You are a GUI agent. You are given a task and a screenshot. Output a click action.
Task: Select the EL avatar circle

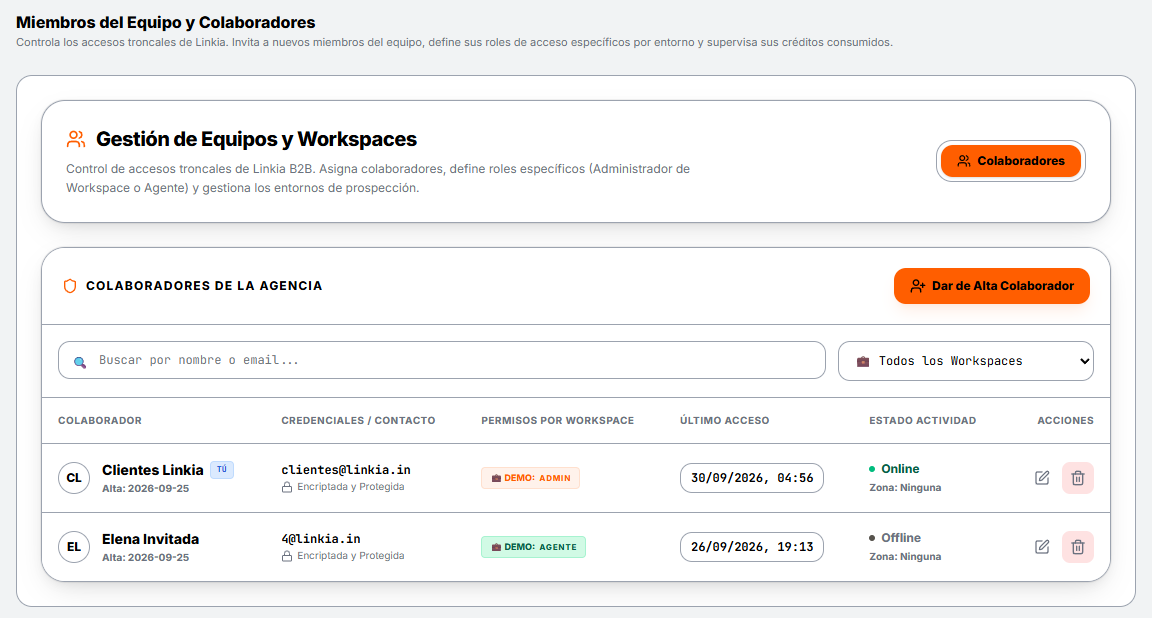[74, 547]
